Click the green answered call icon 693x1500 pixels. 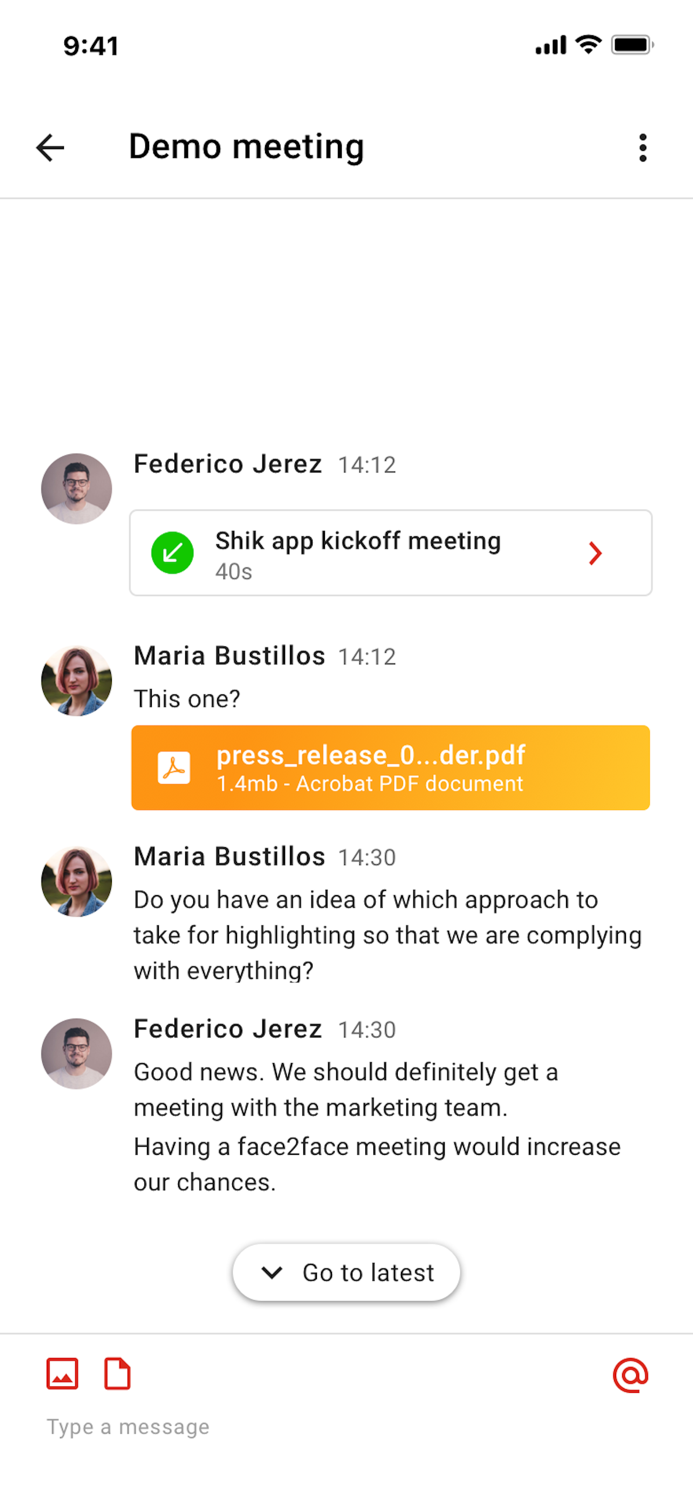(x=172, y=552)
